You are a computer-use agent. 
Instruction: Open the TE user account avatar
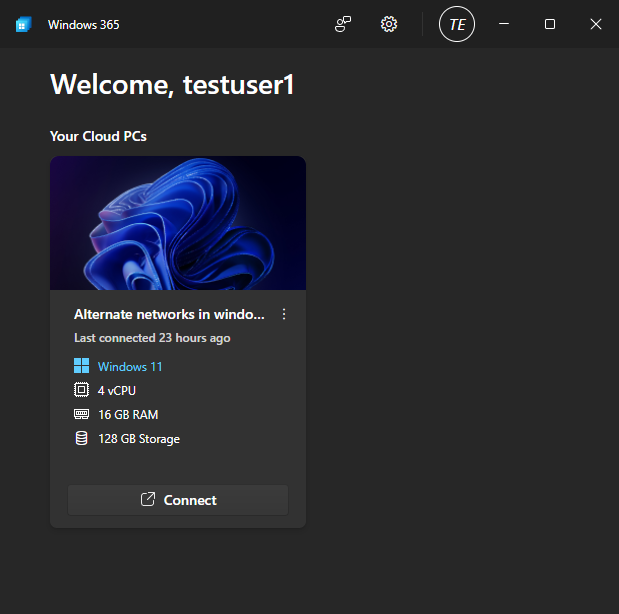[457, 24]
